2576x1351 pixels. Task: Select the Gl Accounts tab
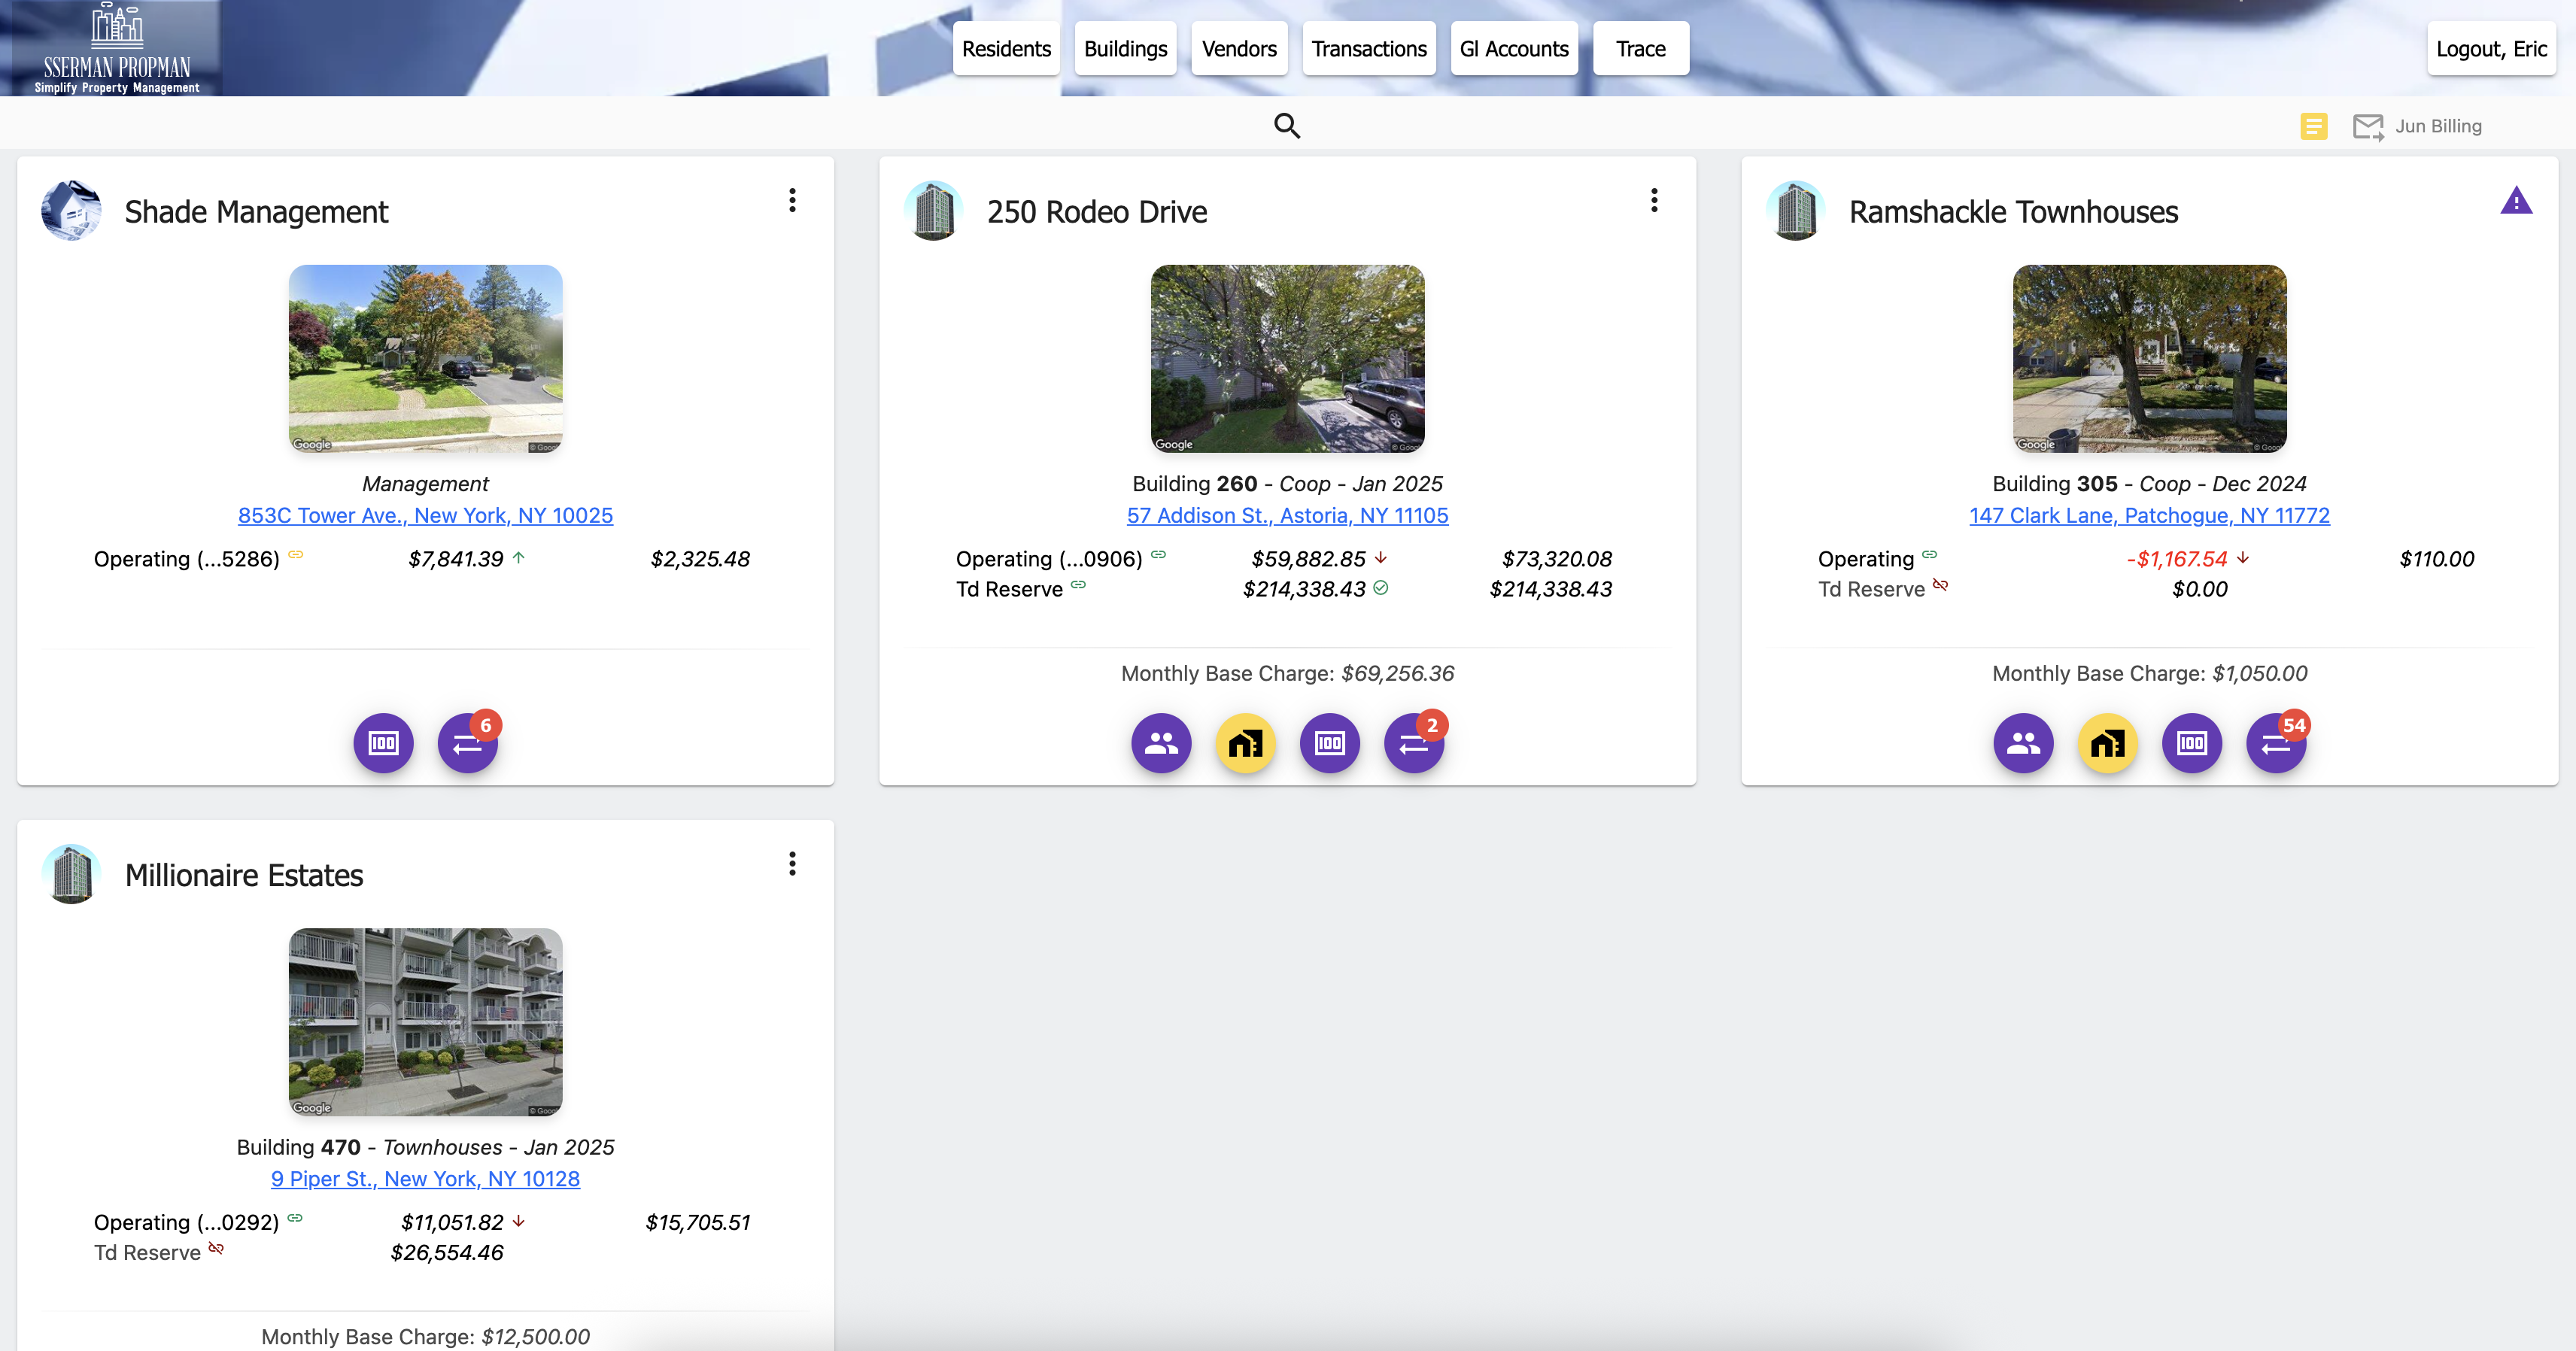tap(1514, 48)
